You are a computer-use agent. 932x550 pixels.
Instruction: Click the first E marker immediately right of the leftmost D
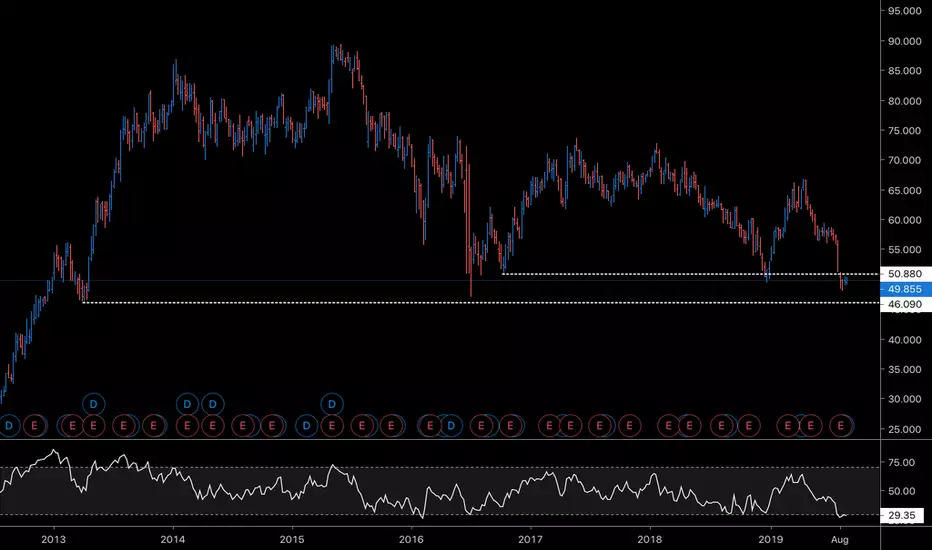click(x=34, y=426)
